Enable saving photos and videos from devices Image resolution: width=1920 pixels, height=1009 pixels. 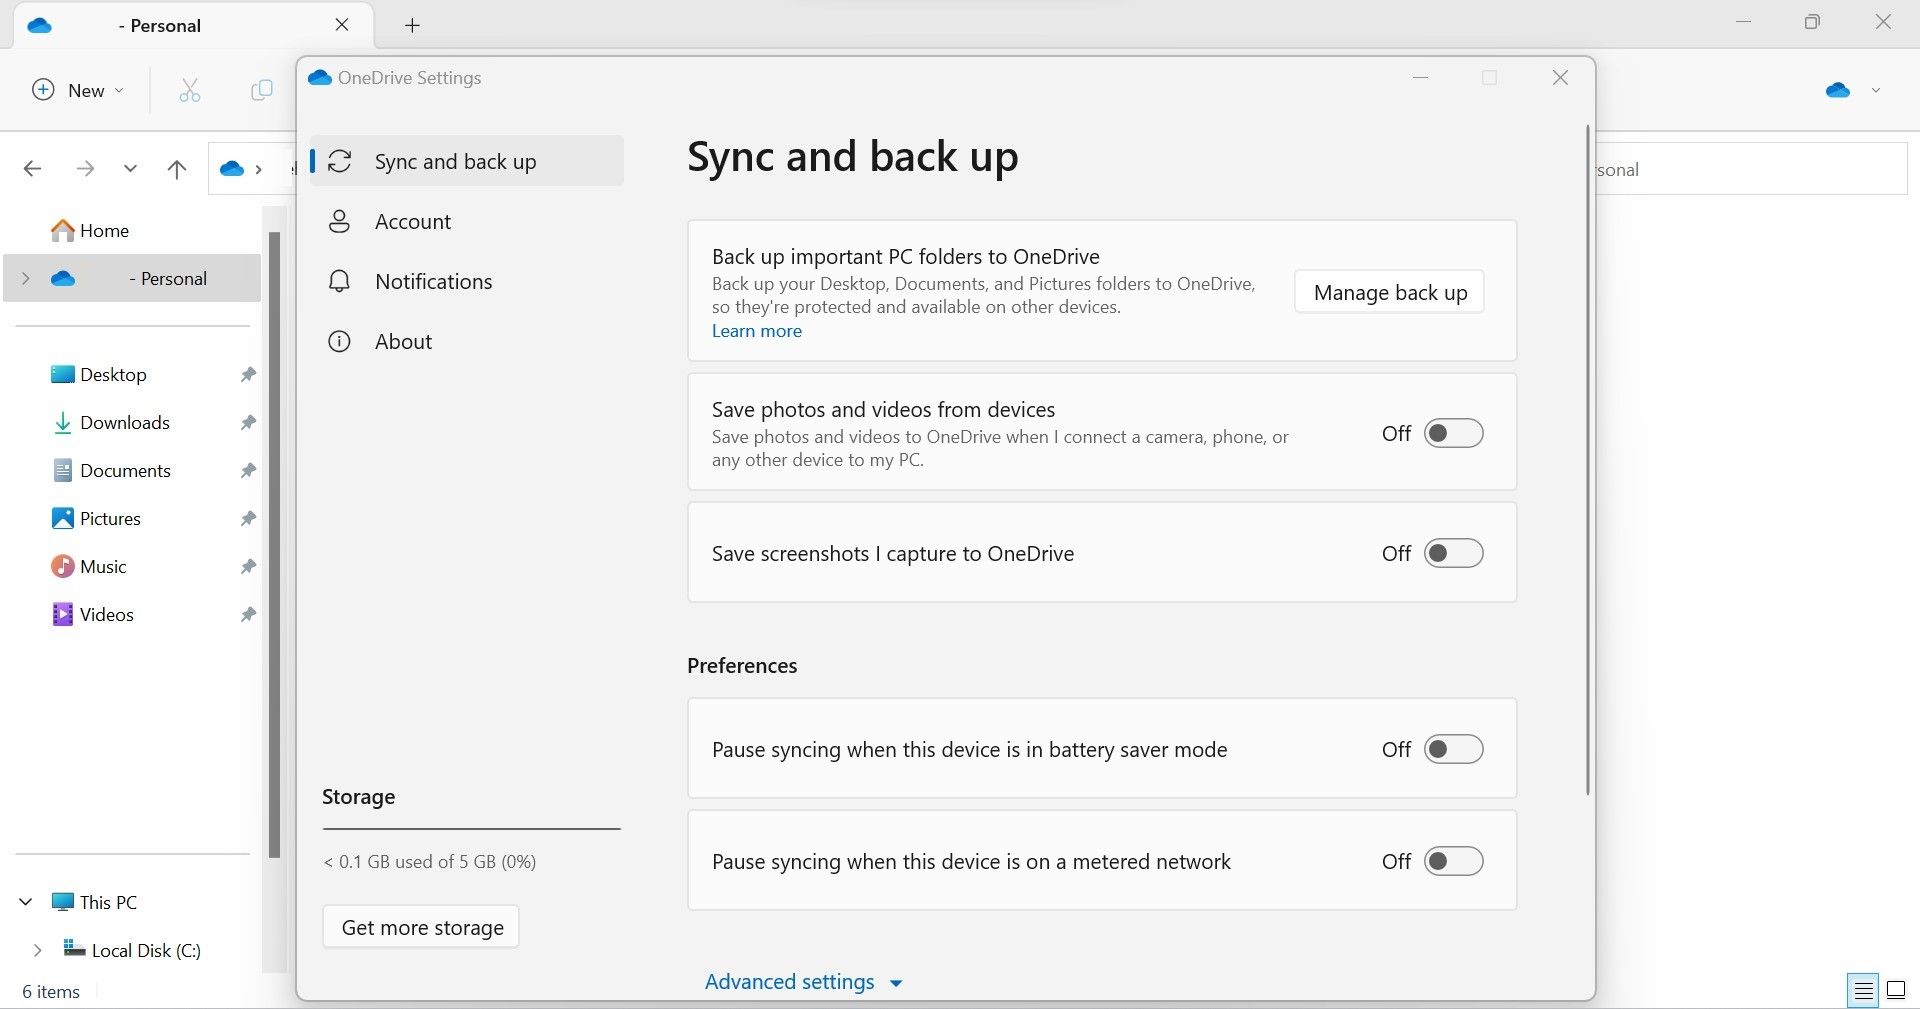[x=1453, y=433]
